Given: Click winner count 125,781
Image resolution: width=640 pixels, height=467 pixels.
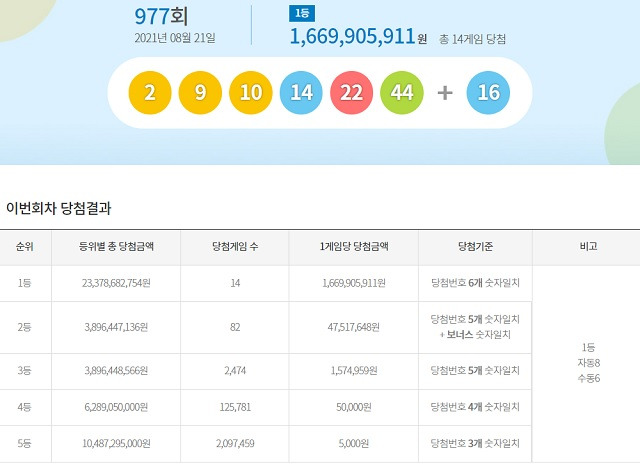Looking at the screenshot, I should (x=235, y=407).
